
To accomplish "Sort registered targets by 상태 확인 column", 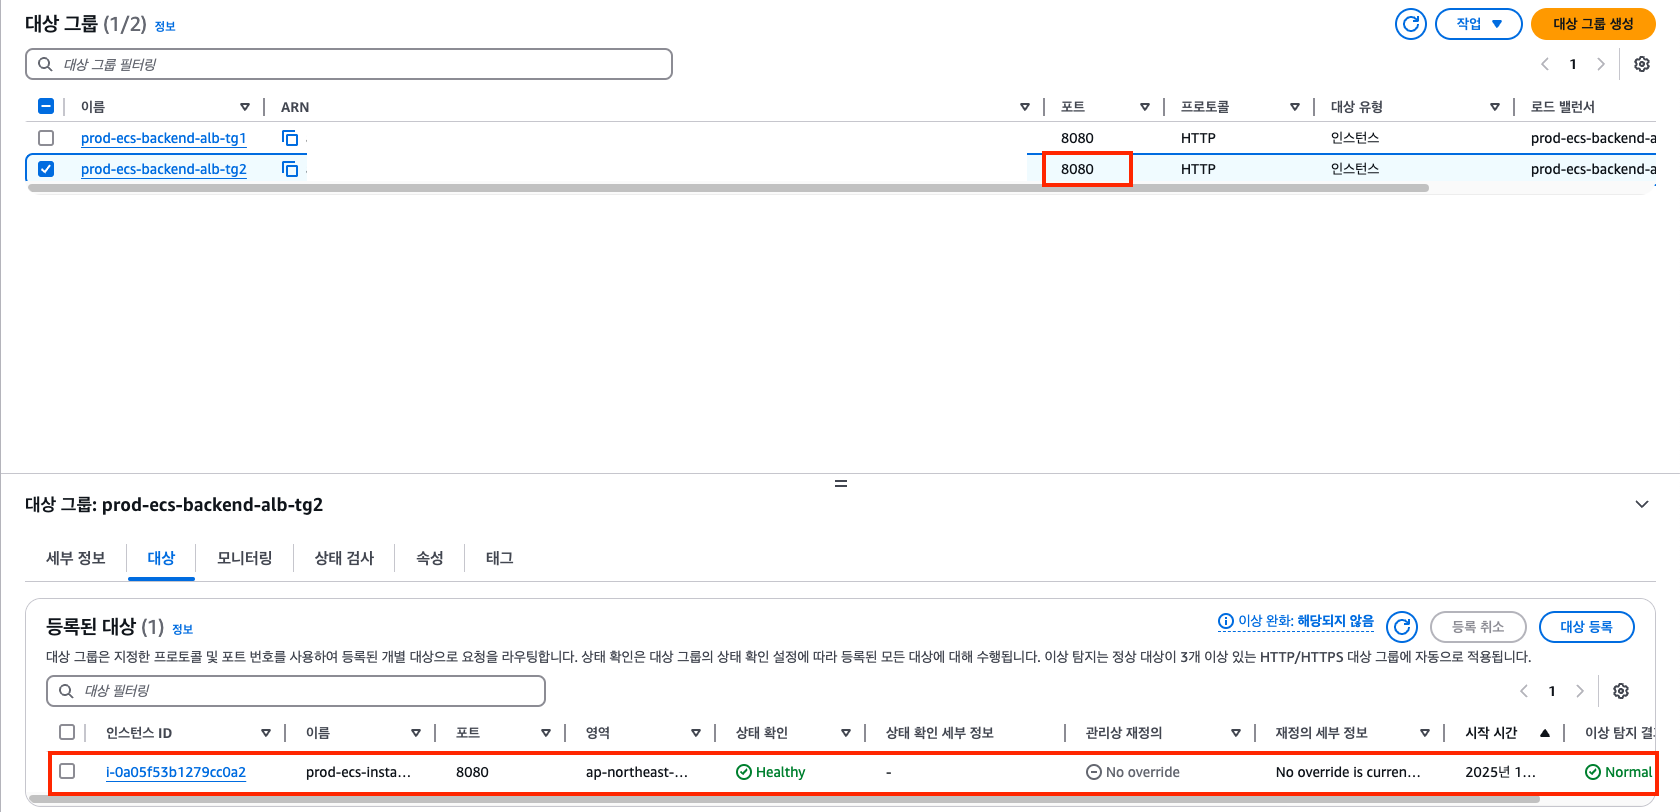I will click(x=846, y=733).
